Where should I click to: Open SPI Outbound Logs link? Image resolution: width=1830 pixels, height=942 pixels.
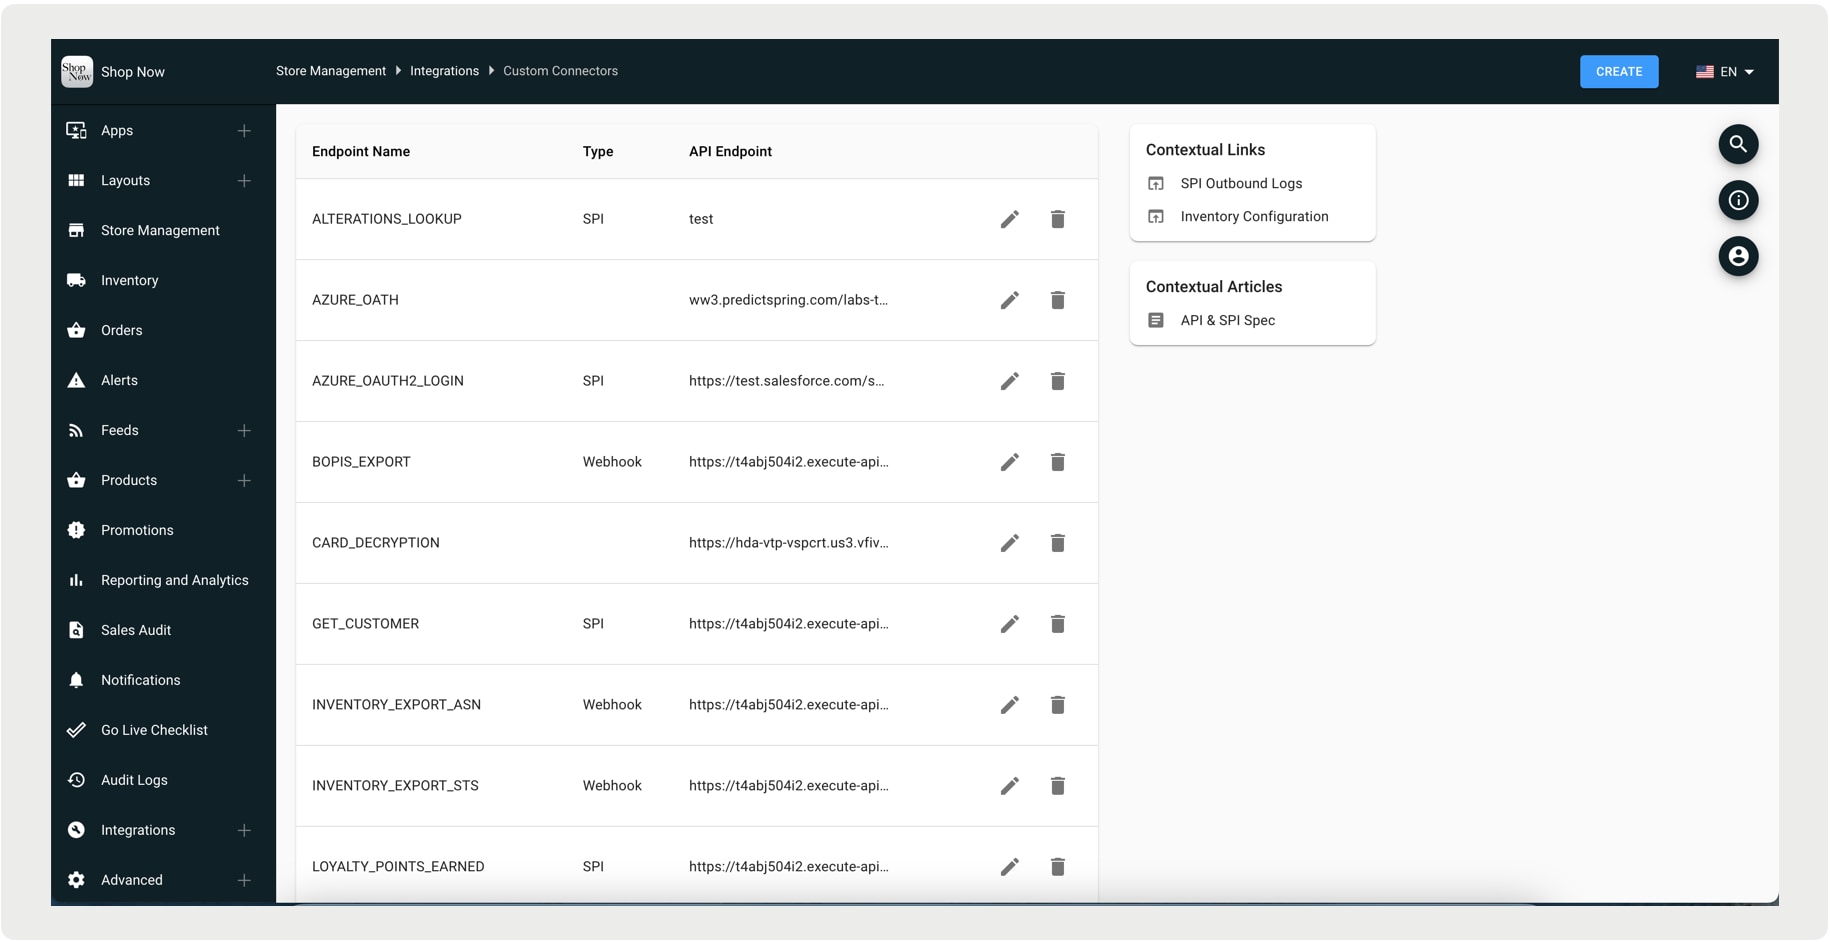point(1240,184)
